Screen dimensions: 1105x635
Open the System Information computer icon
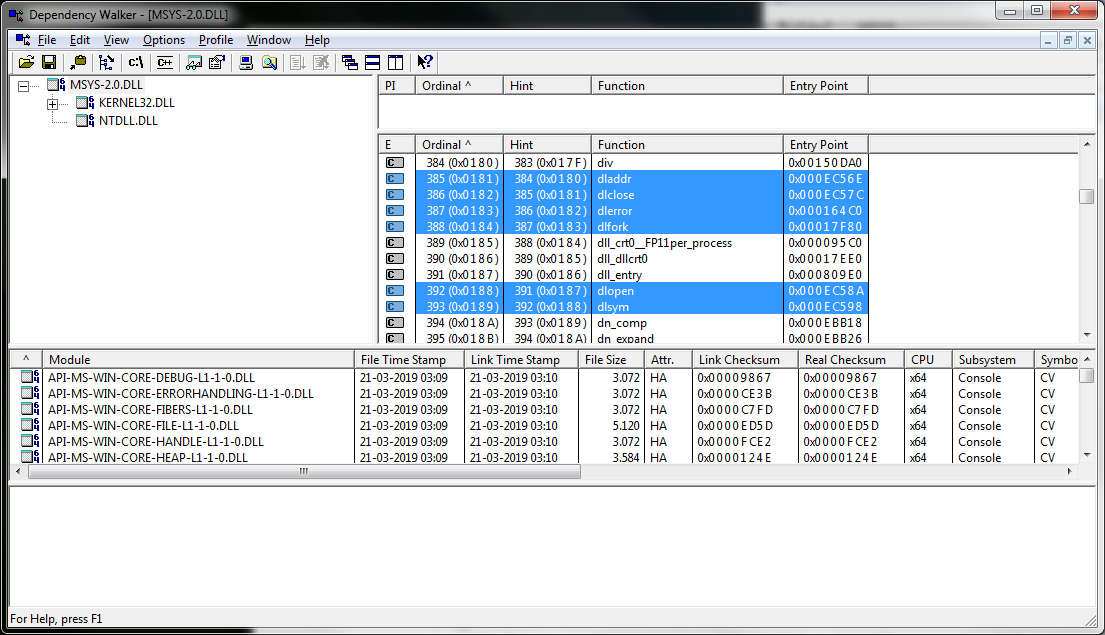(246, 63)
